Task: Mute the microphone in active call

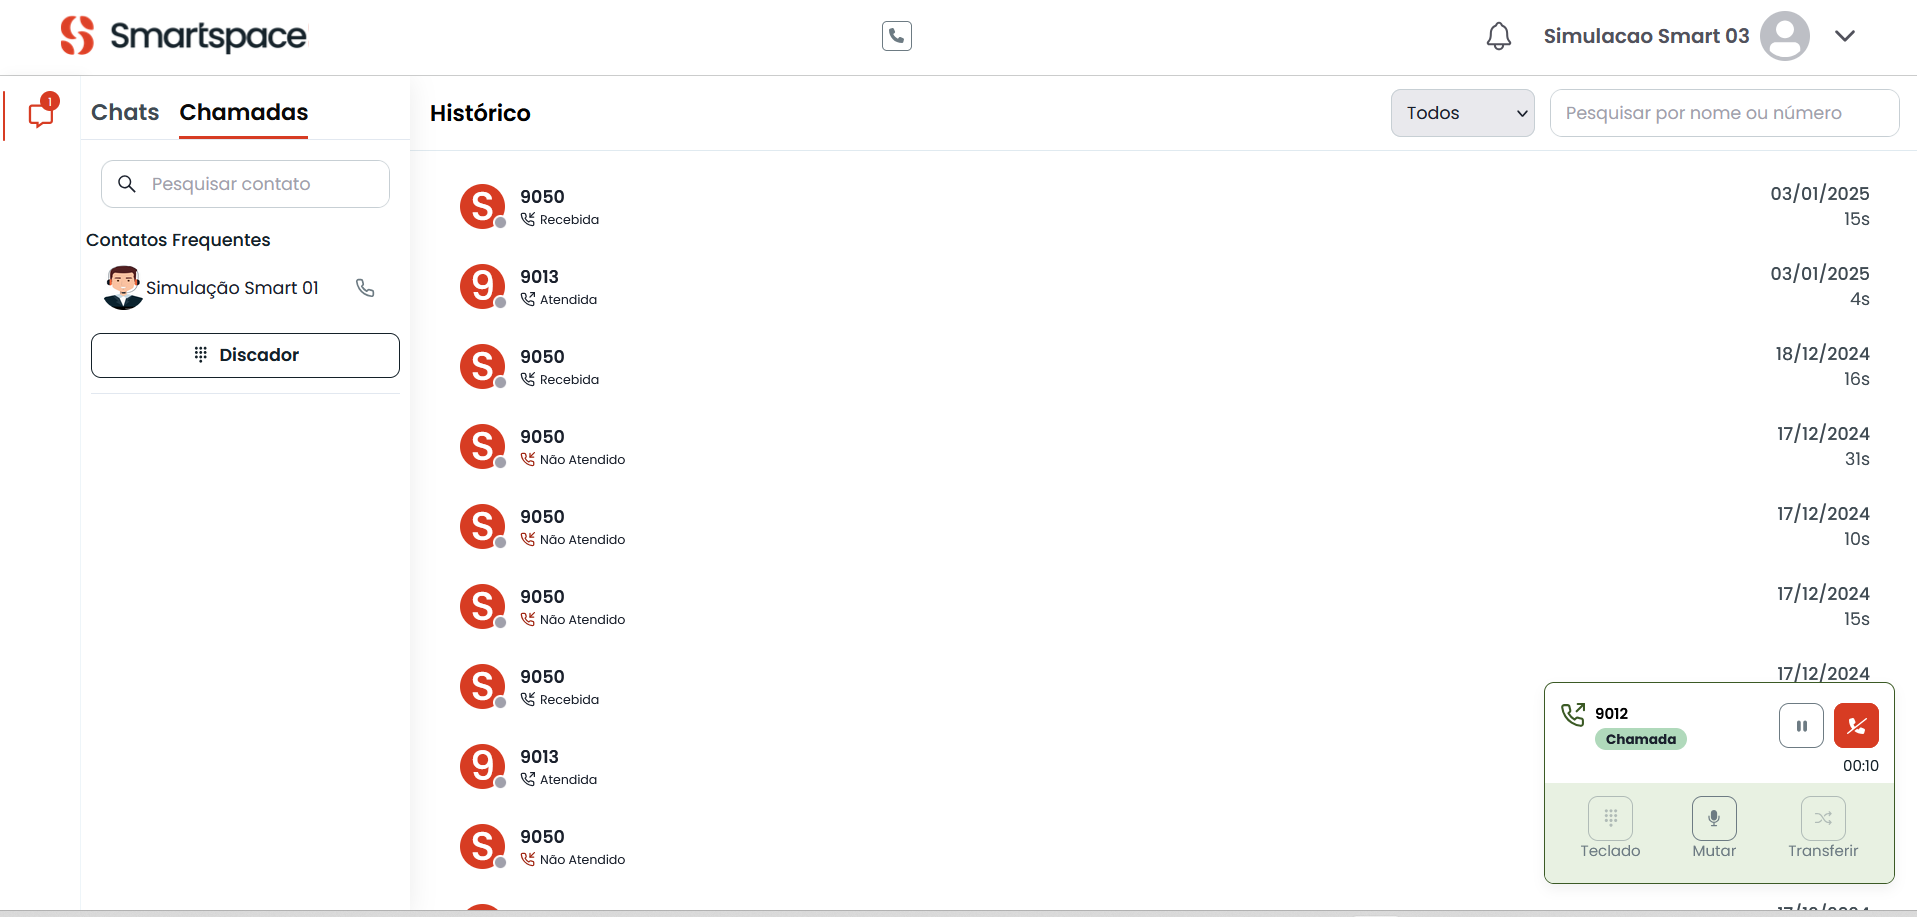Action: click(1713, 819)
